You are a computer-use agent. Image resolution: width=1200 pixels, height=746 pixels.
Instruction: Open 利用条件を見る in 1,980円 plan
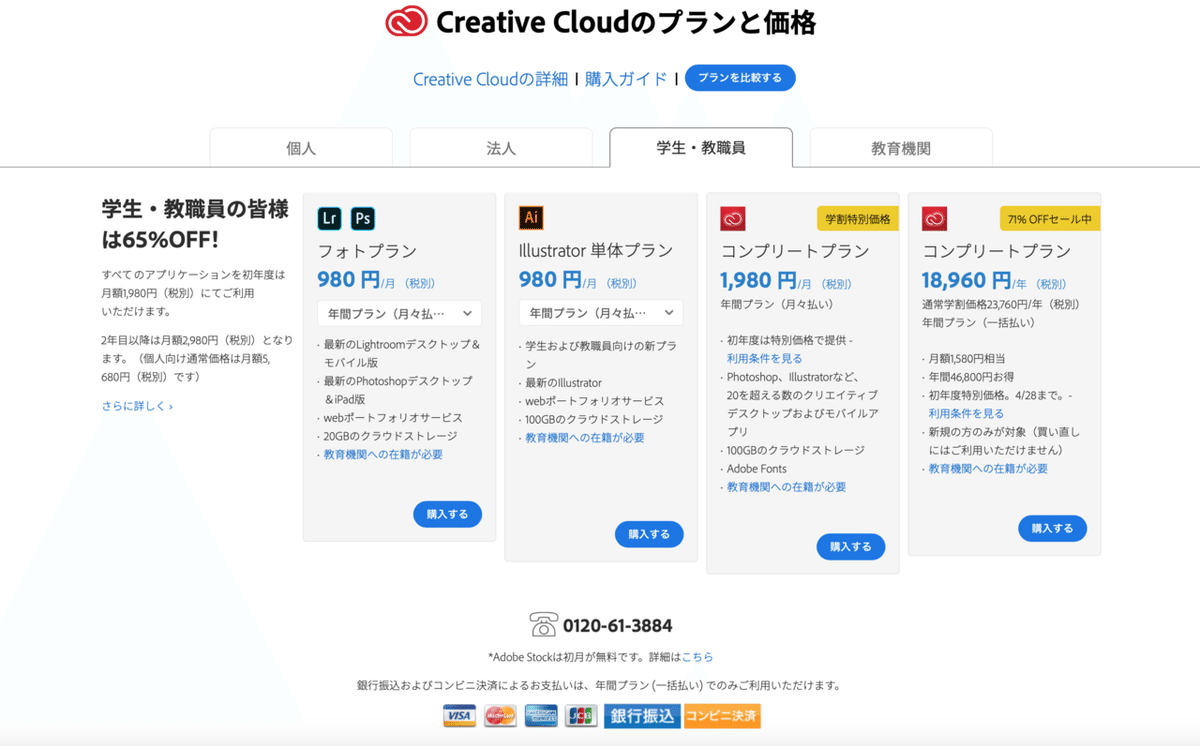tap(765, 358)
